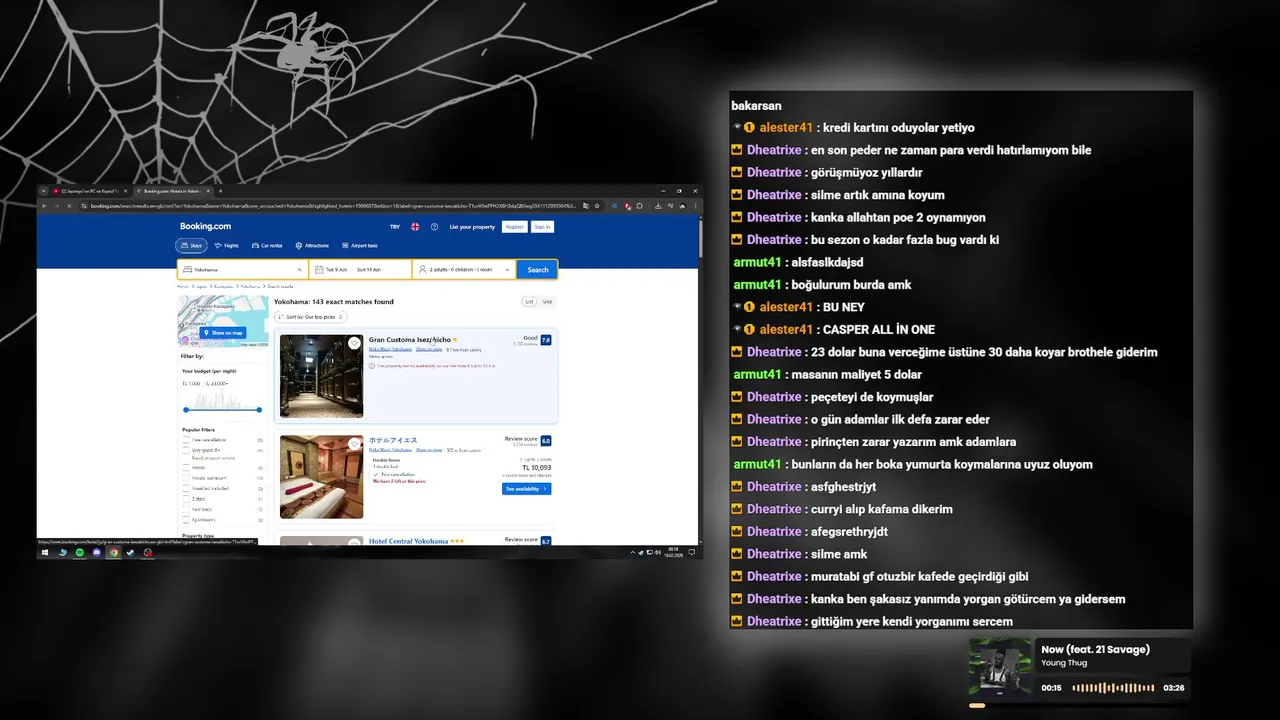Switch to the Flights tab
Image resolution: width=1280 pixels, height=720 pixels.
227,245
